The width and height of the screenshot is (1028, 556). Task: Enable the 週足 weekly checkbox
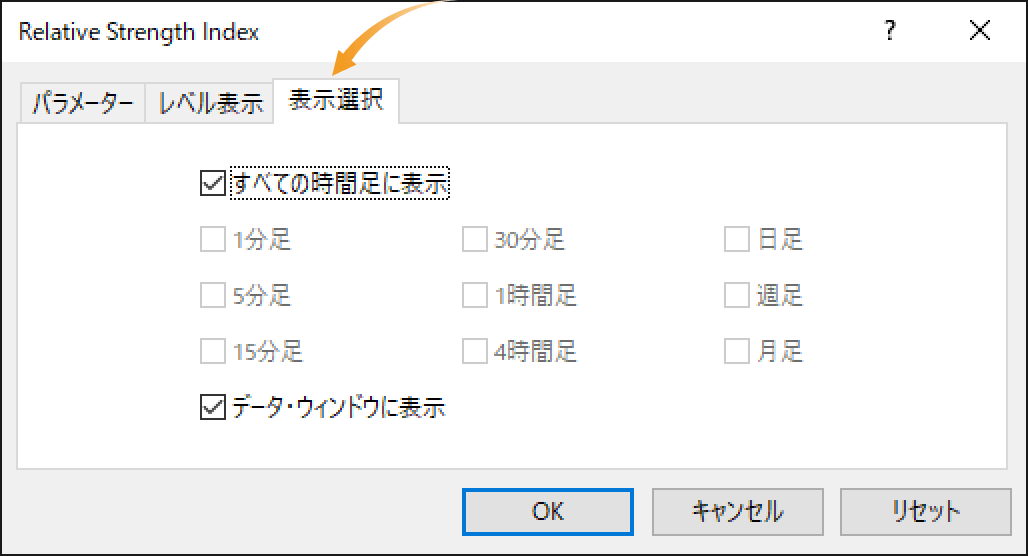[737, 295]
